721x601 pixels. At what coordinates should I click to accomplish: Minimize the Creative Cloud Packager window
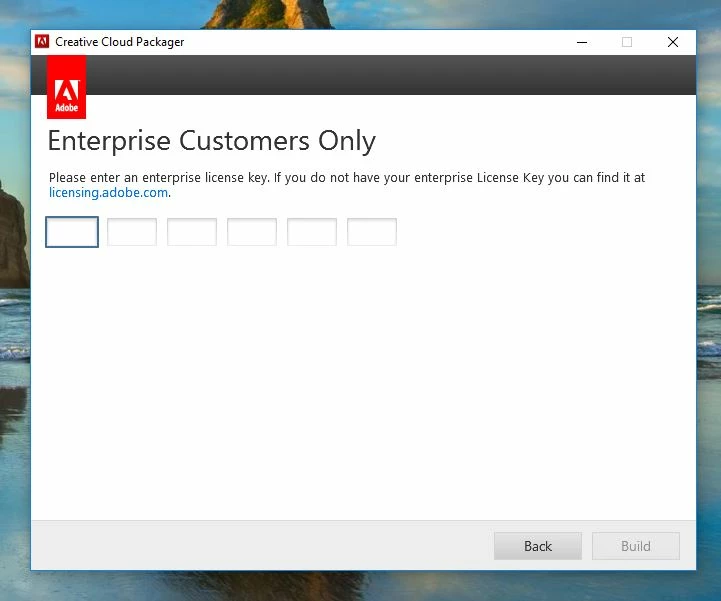(582, 42)
